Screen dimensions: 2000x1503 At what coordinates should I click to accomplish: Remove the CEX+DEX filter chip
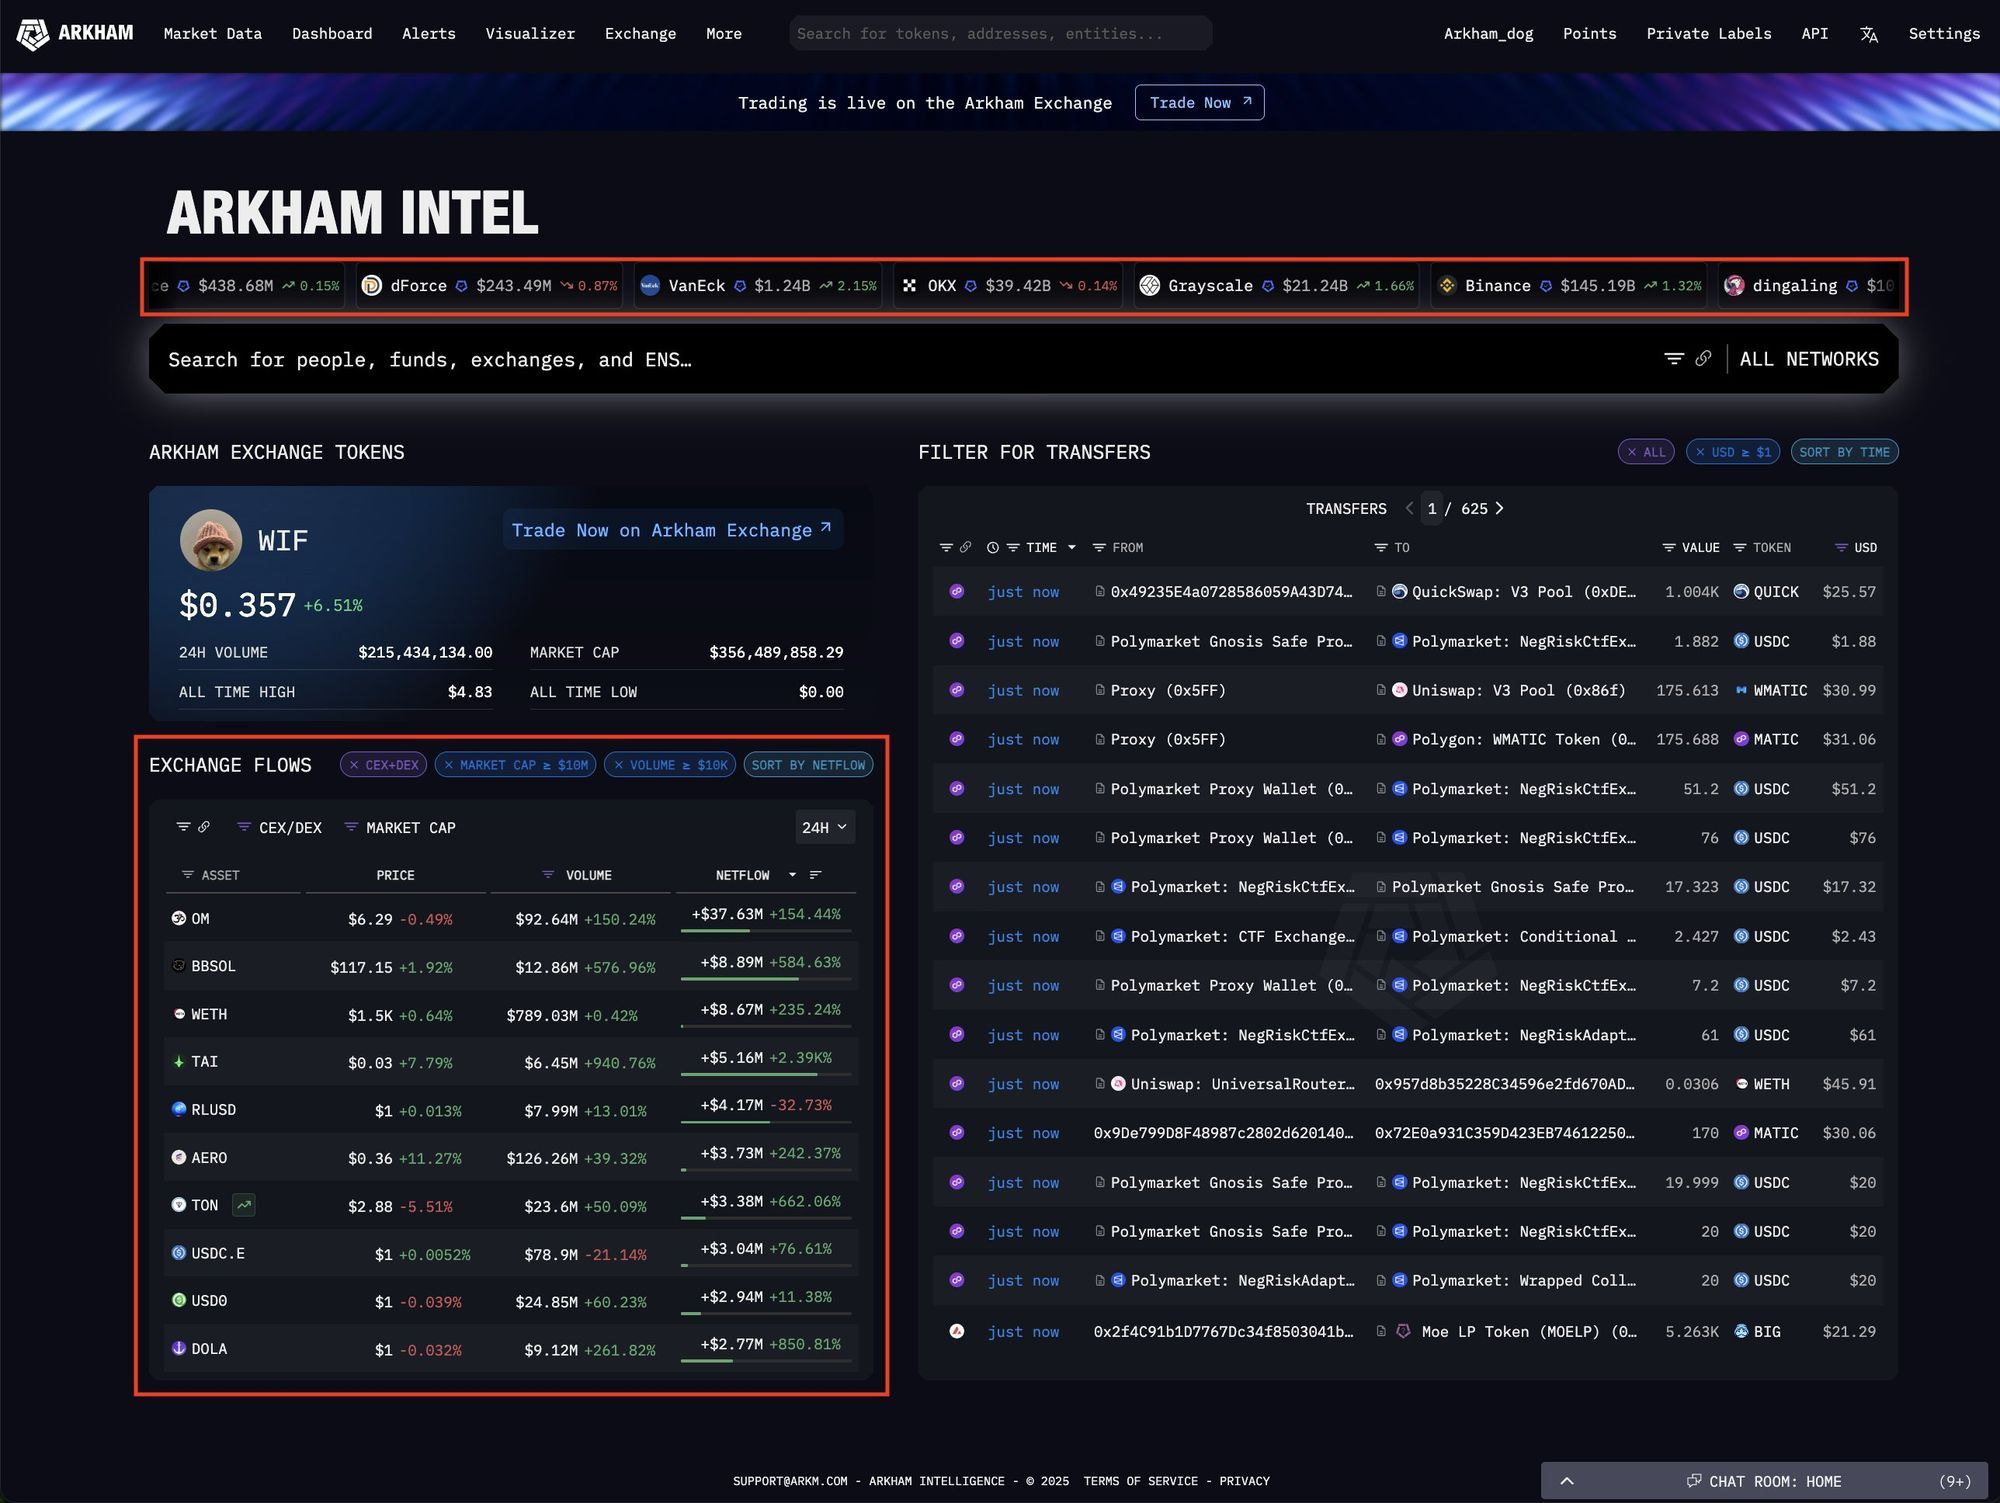tap(354, 765)
